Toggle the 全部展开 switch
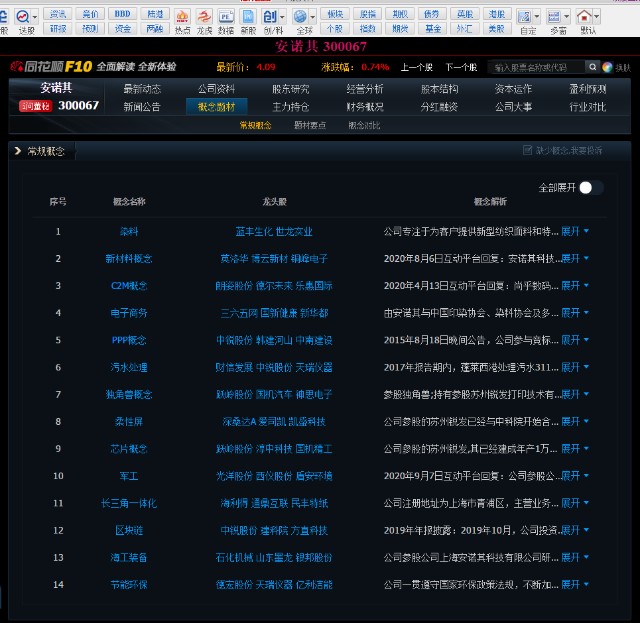640x623 pixels. point(591,188)
